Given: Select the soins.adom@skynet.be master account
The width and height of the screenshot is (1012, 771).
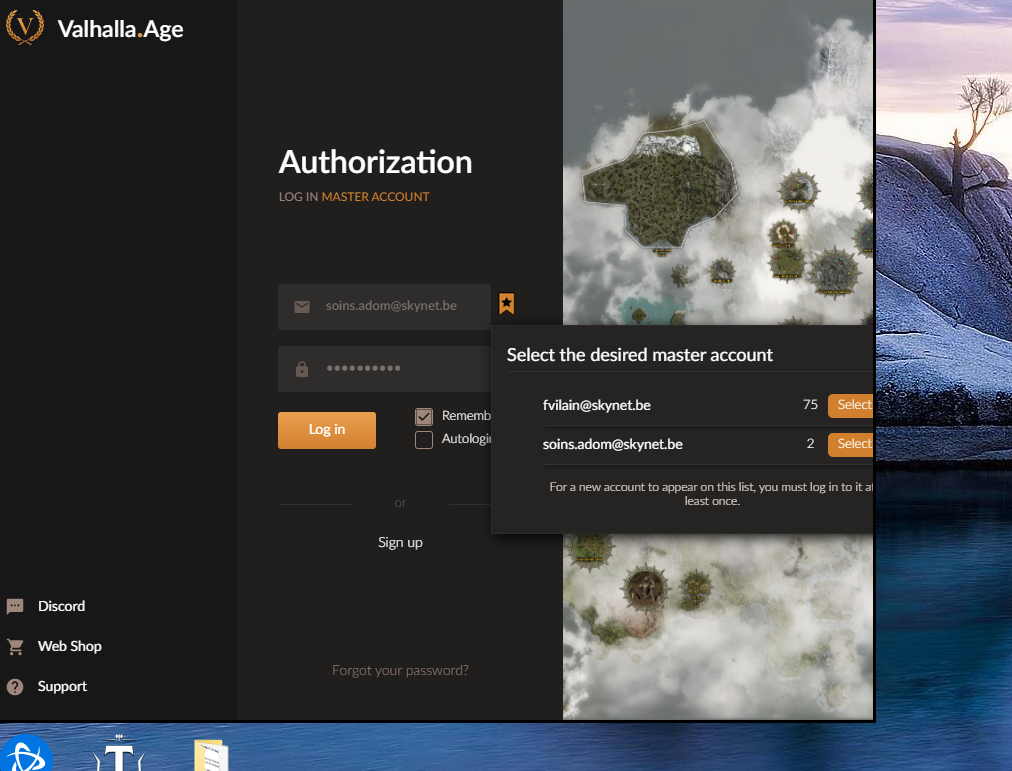Looking at the screenshot, I should 850,444.
